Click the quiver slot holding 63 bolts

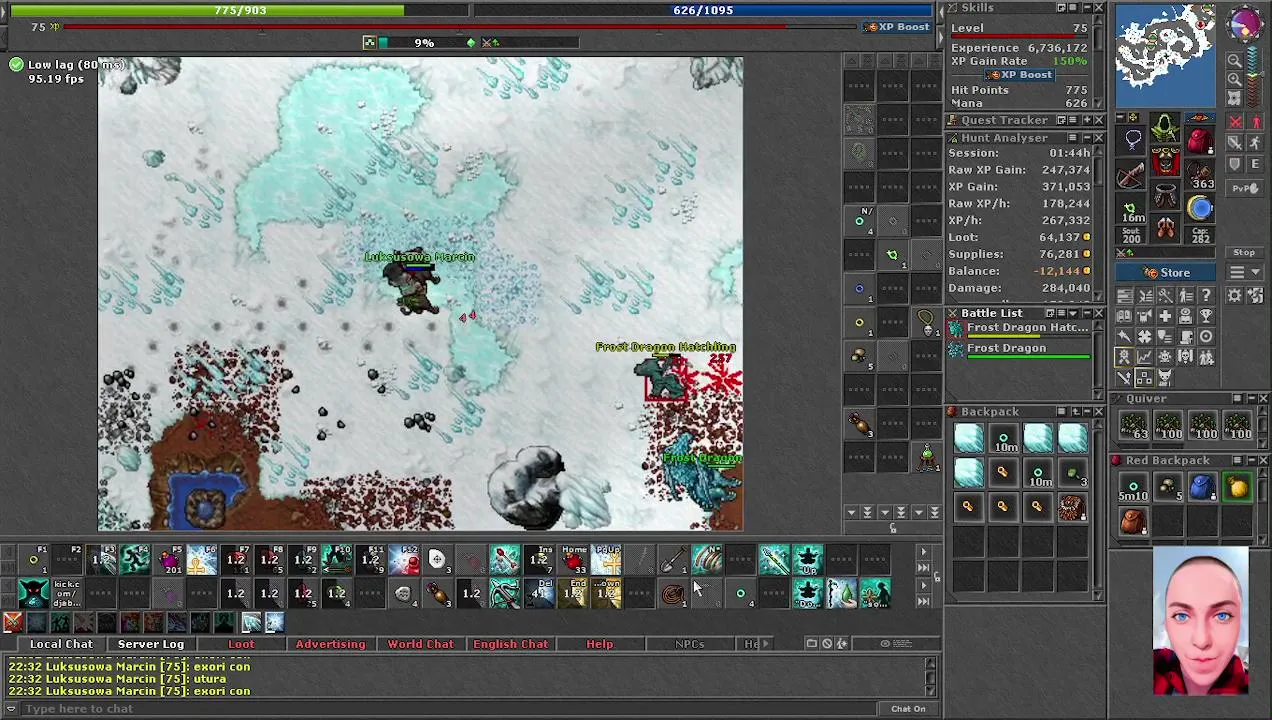pyautogui.click(x=1134, y=427)
